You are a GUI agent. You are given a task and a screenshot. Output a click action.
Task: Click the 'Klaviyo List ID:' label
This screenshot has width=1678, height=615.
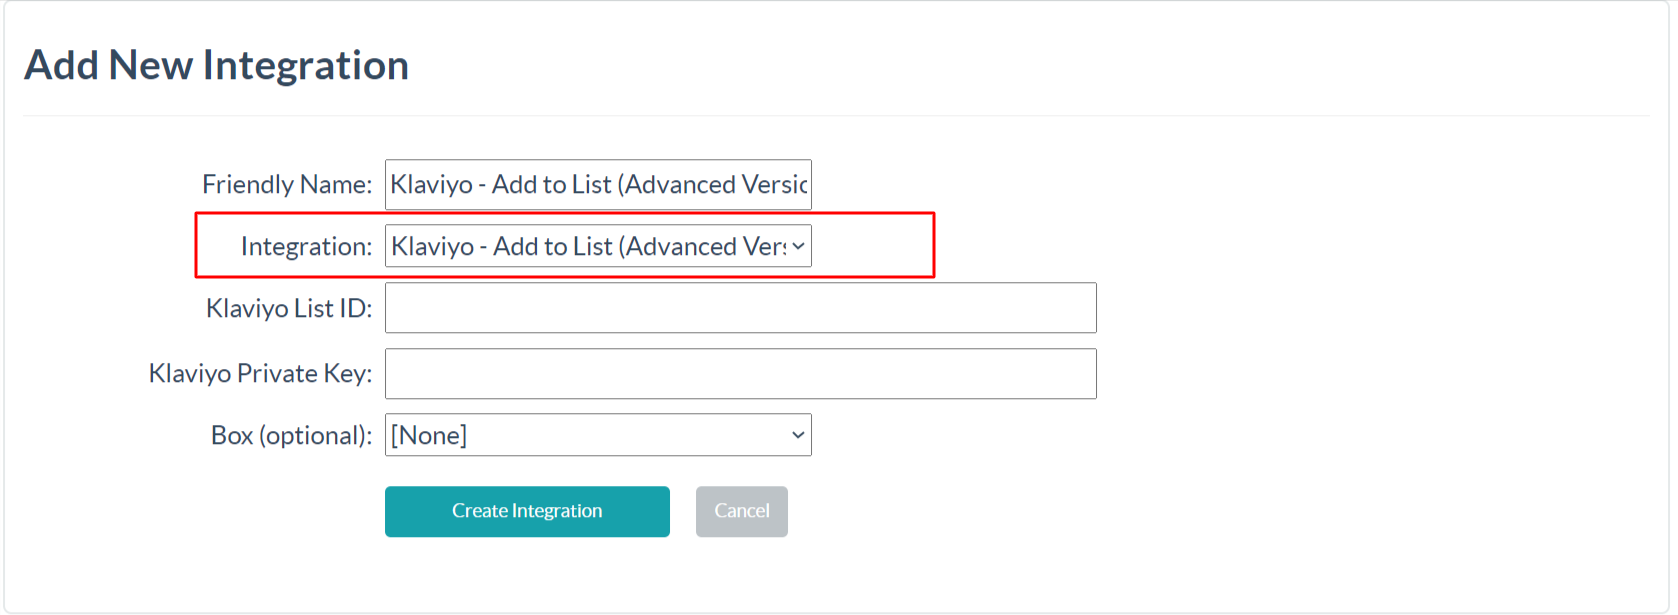pyautogui.click(x=289, y=309)
